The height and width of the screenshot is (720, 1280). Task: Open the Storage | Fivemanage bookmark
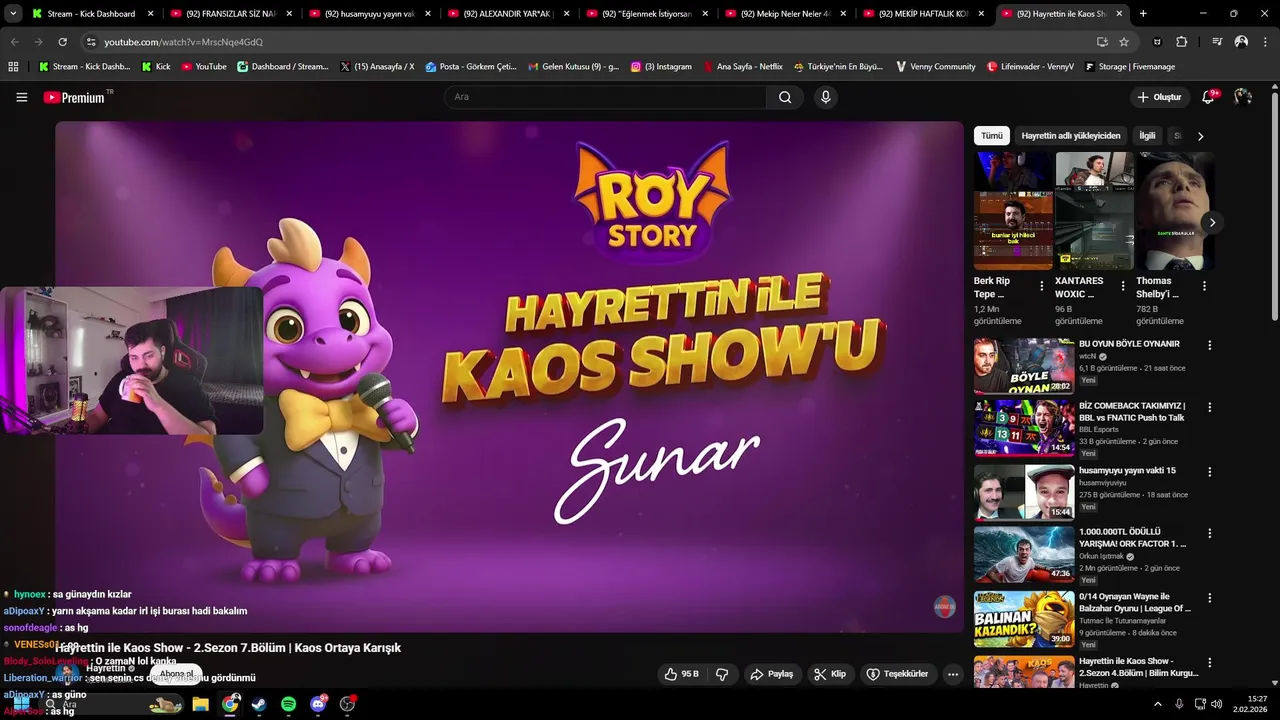(1129, 66)
